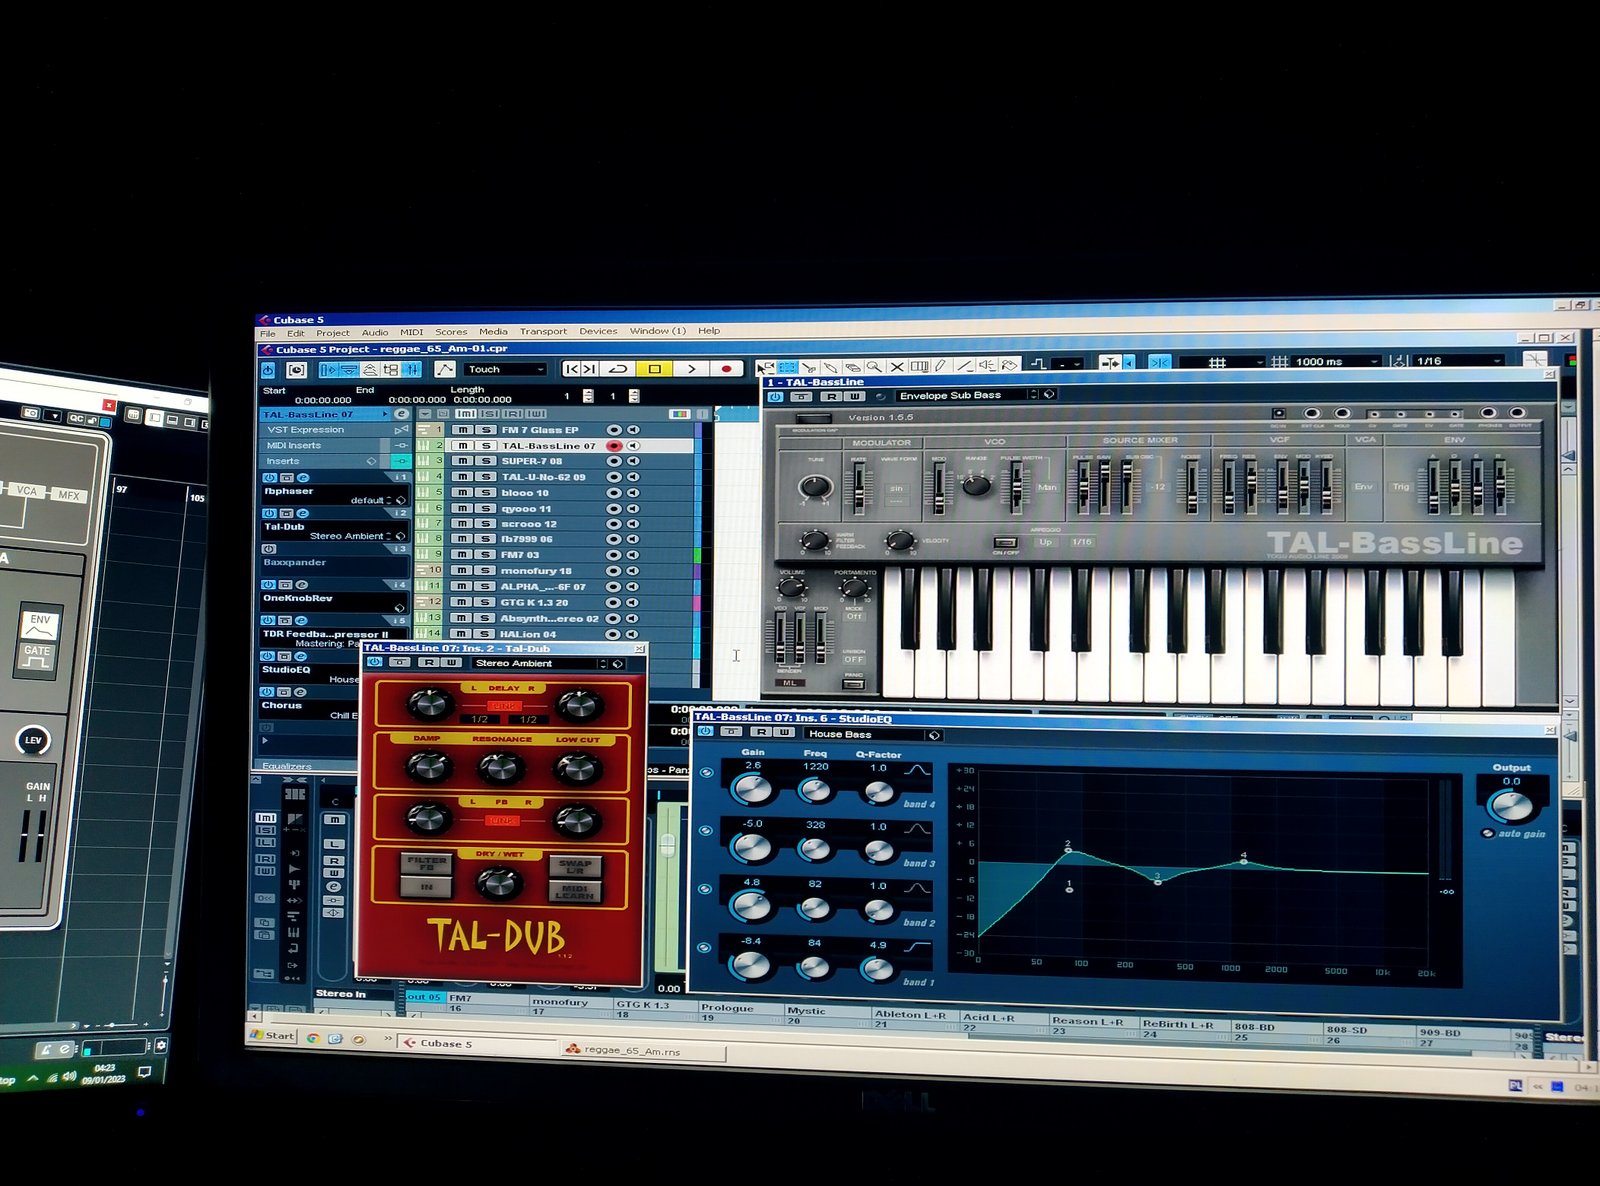Select the Zoom magnifier tool

click(874, 367)
